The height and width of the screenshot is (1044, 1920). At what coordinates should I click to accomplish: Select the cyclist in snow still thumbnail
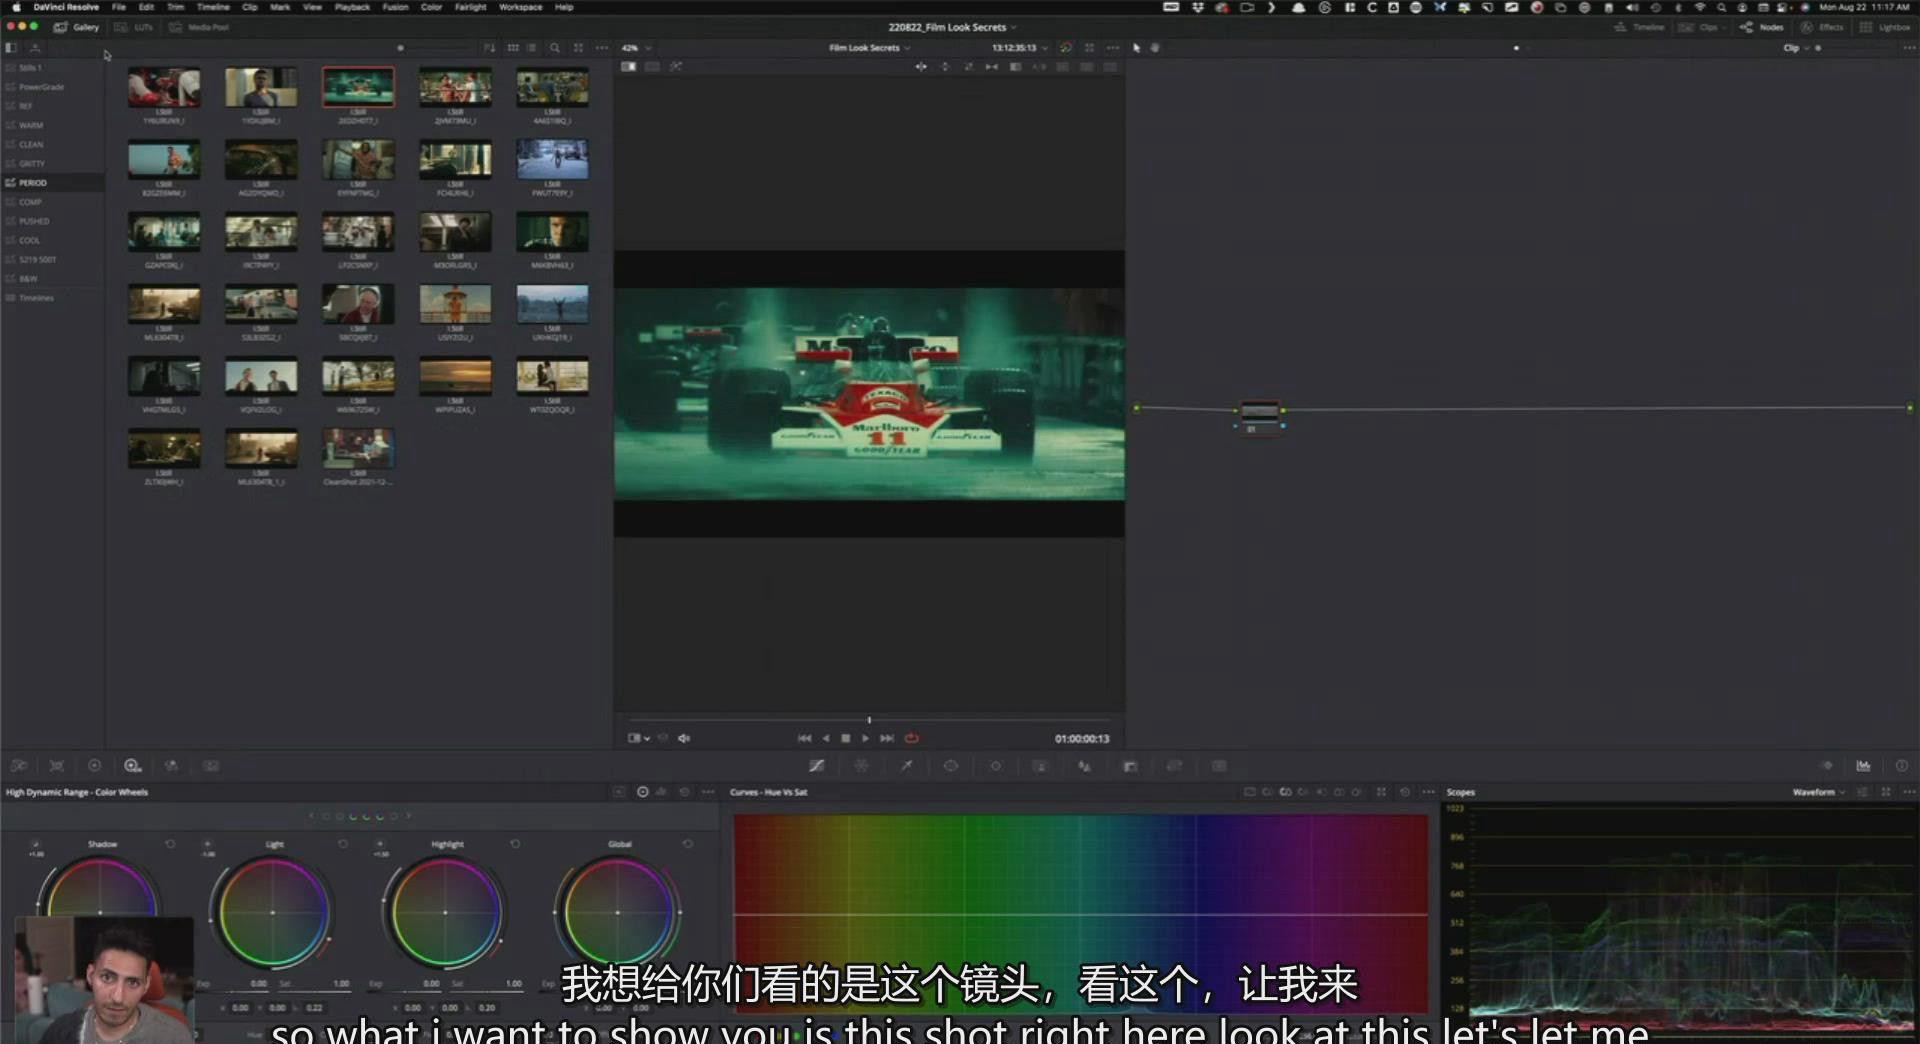pyautogui.click(x=552, y=159)
